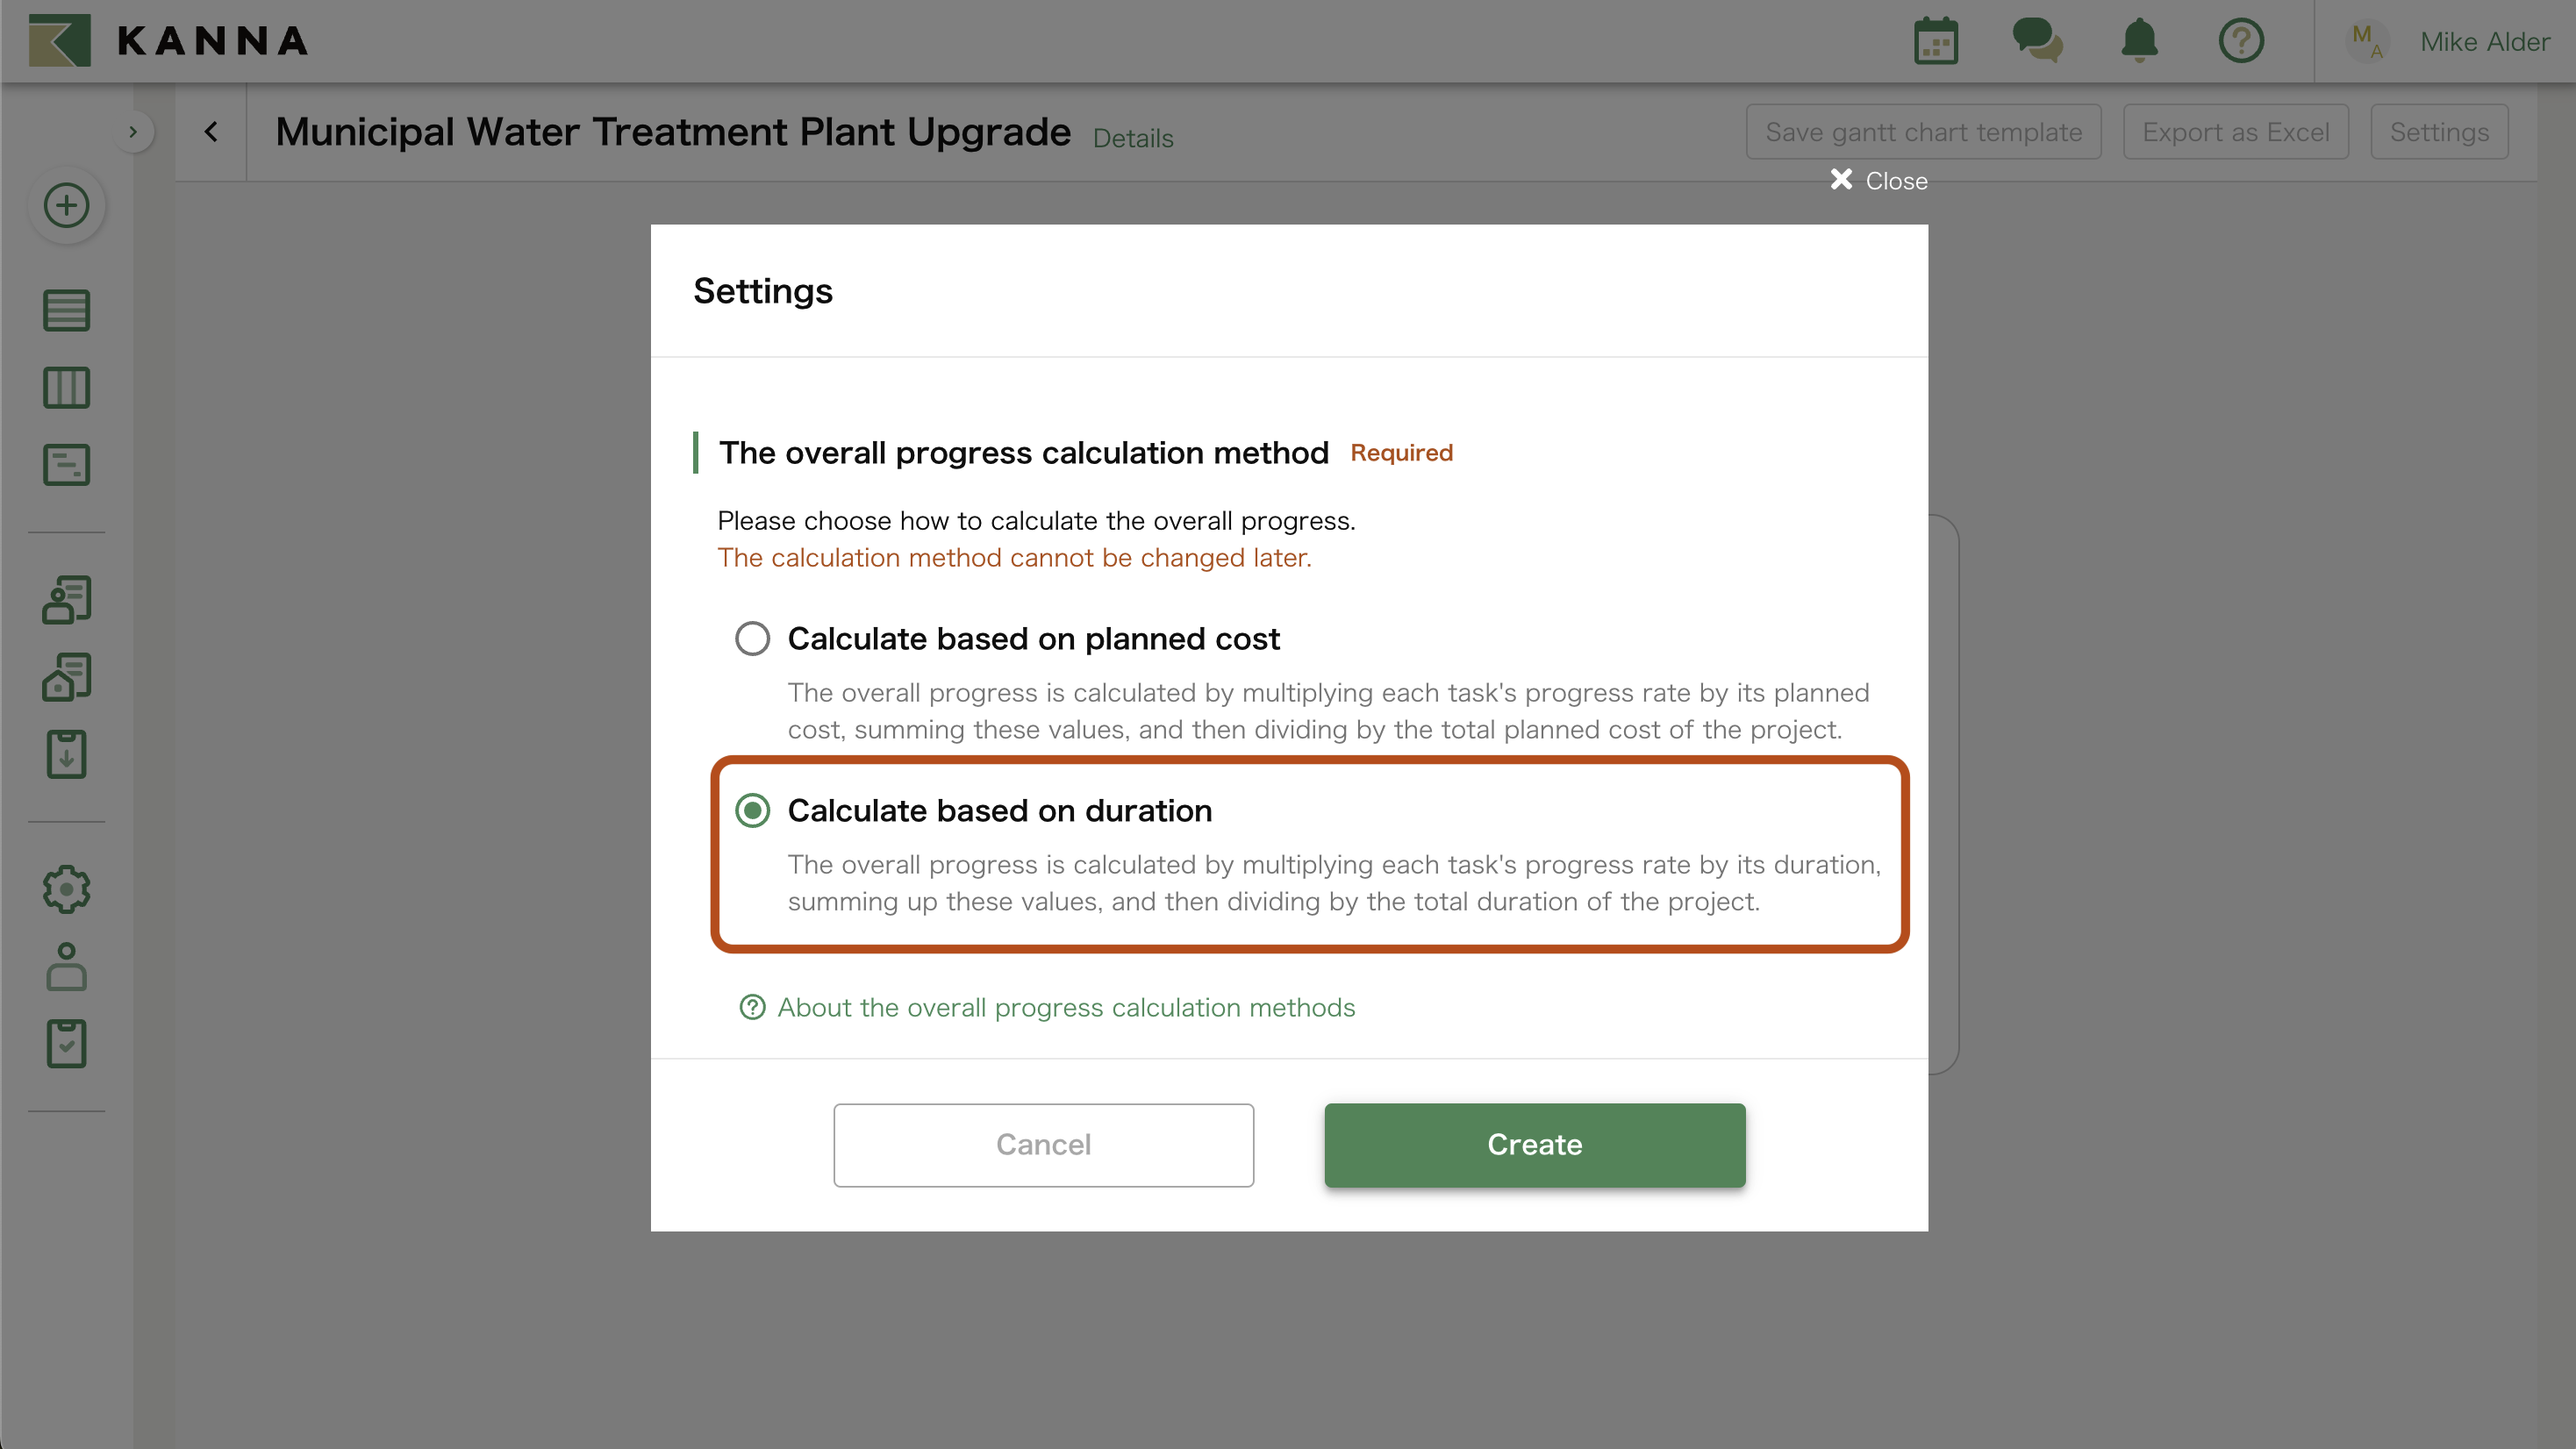The image size is (2576, 1449).
Task: Click the add (plus) icon in sidebar
Action: 67,206
